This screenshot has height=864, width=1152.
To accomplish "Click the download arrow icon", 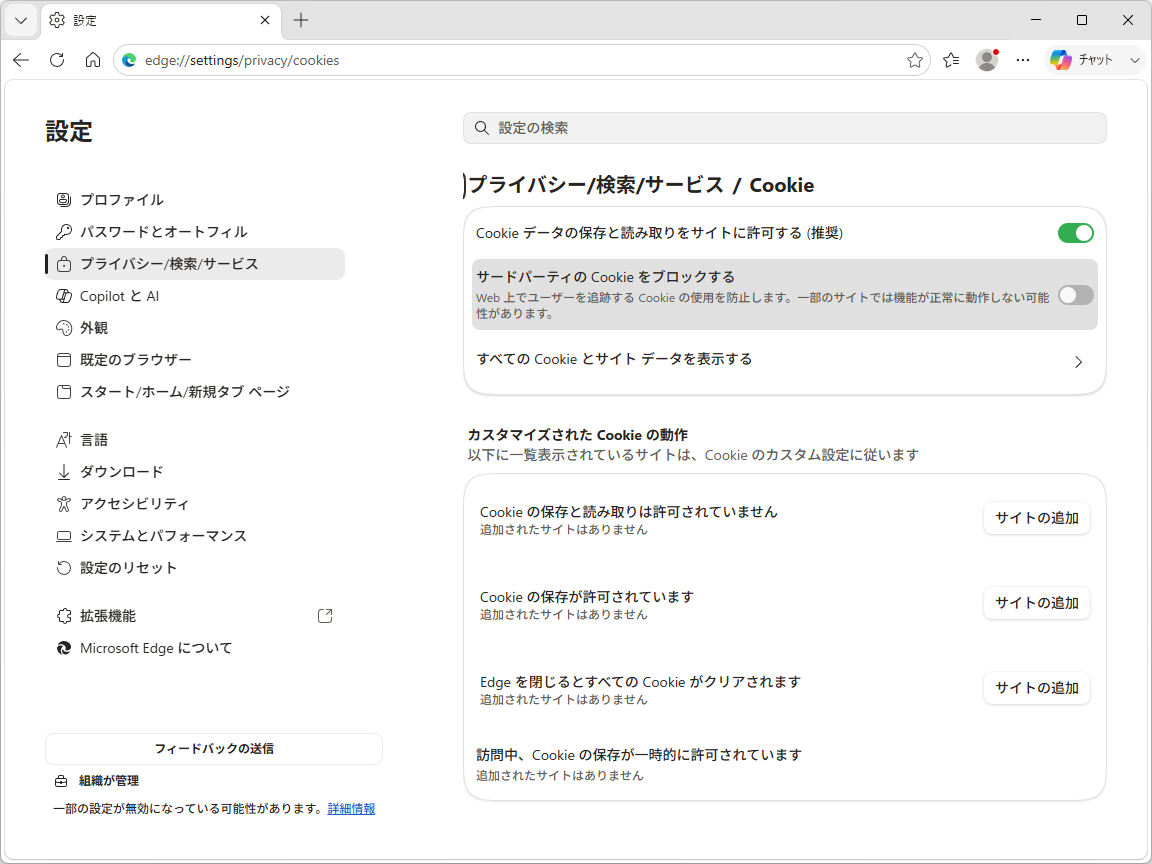I will [x=64, y=472].
